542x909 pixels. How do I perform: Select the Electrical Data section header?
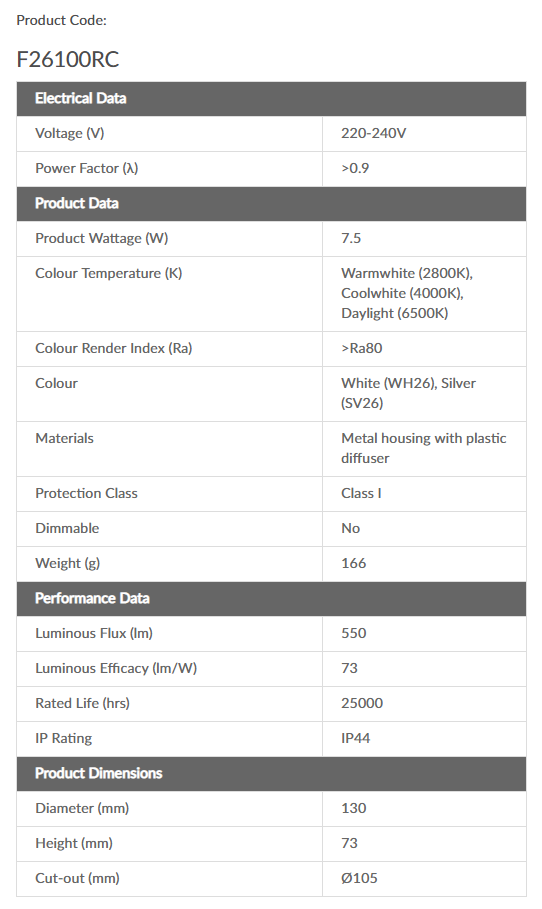[271, 99]
